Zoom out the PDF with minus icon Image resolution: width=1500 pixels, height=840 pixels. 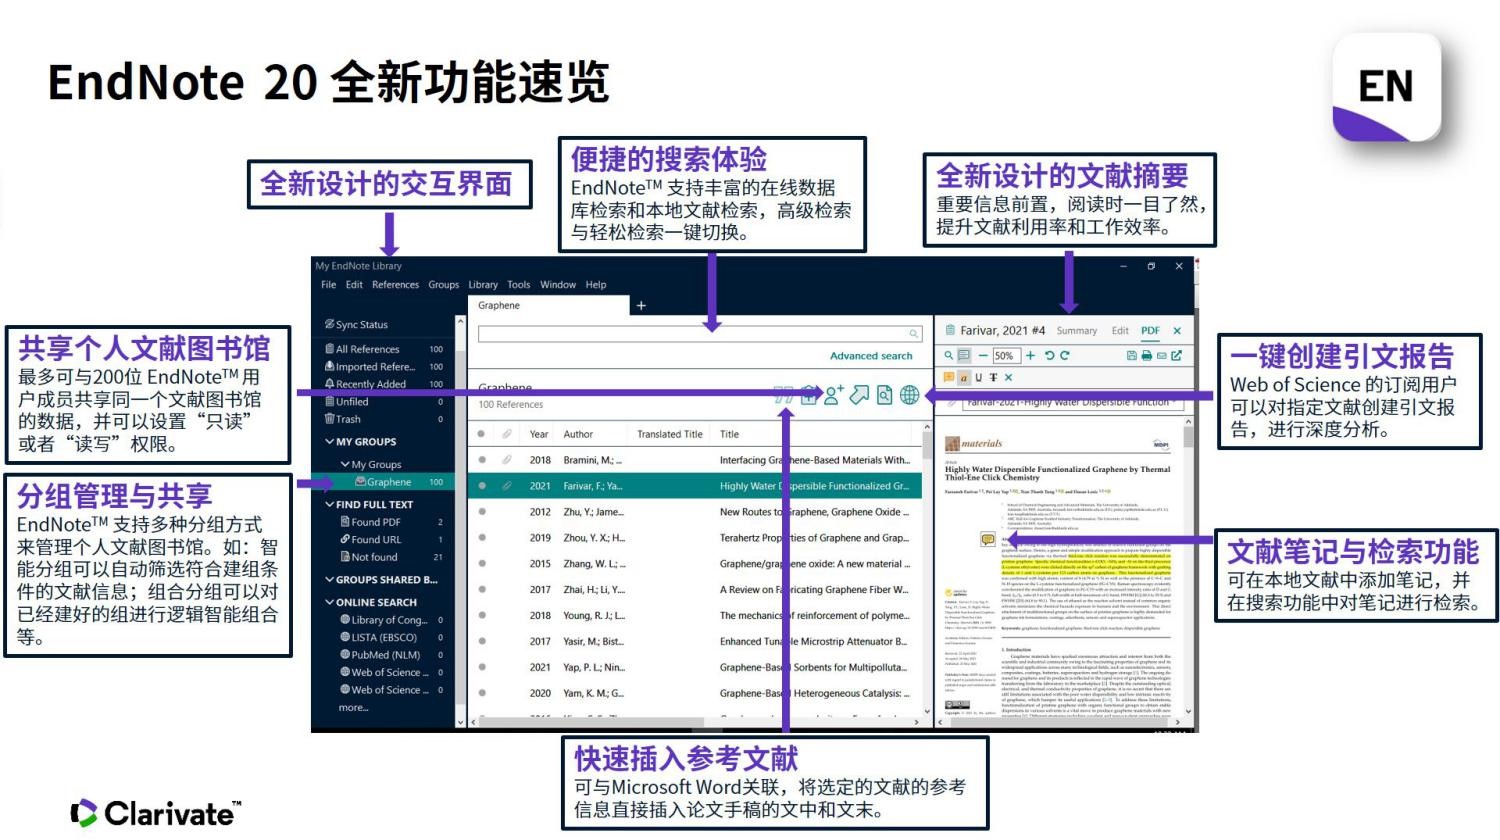pos(983,355)
